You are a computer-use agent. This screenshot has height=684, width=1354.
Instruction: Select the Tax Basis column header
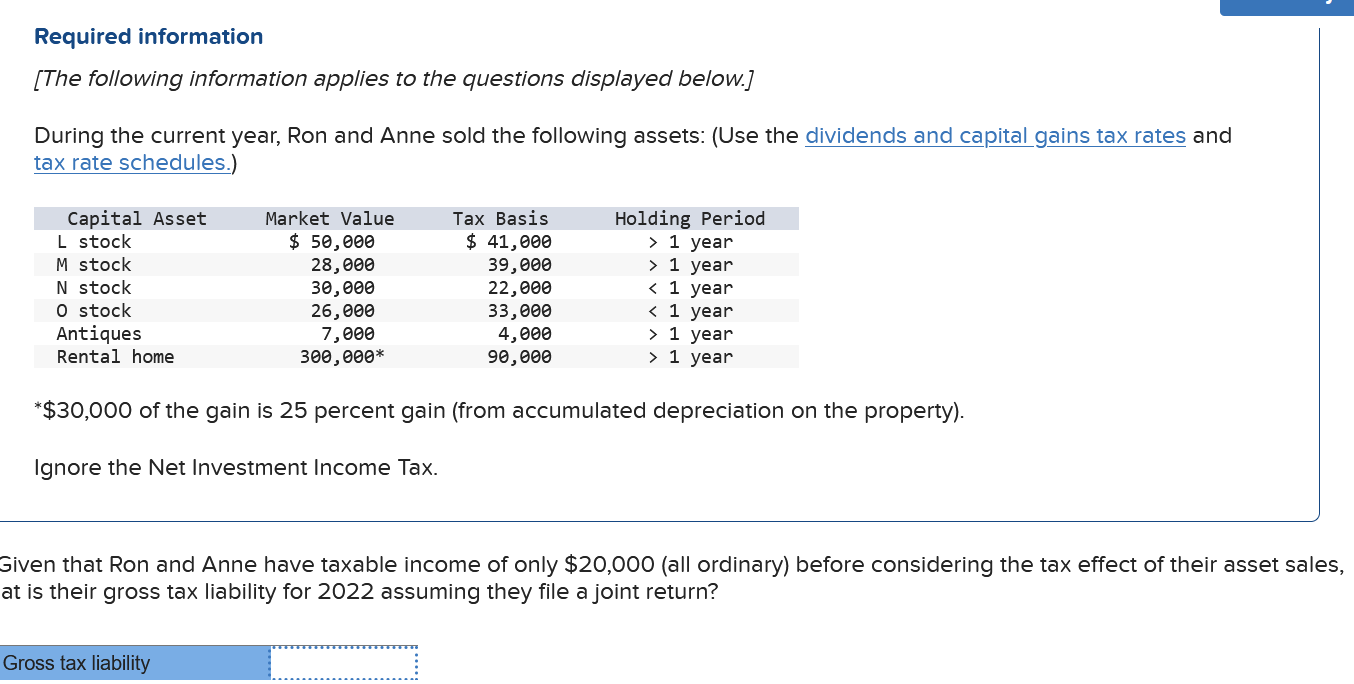pyautogui.click(x=500, y=218)
